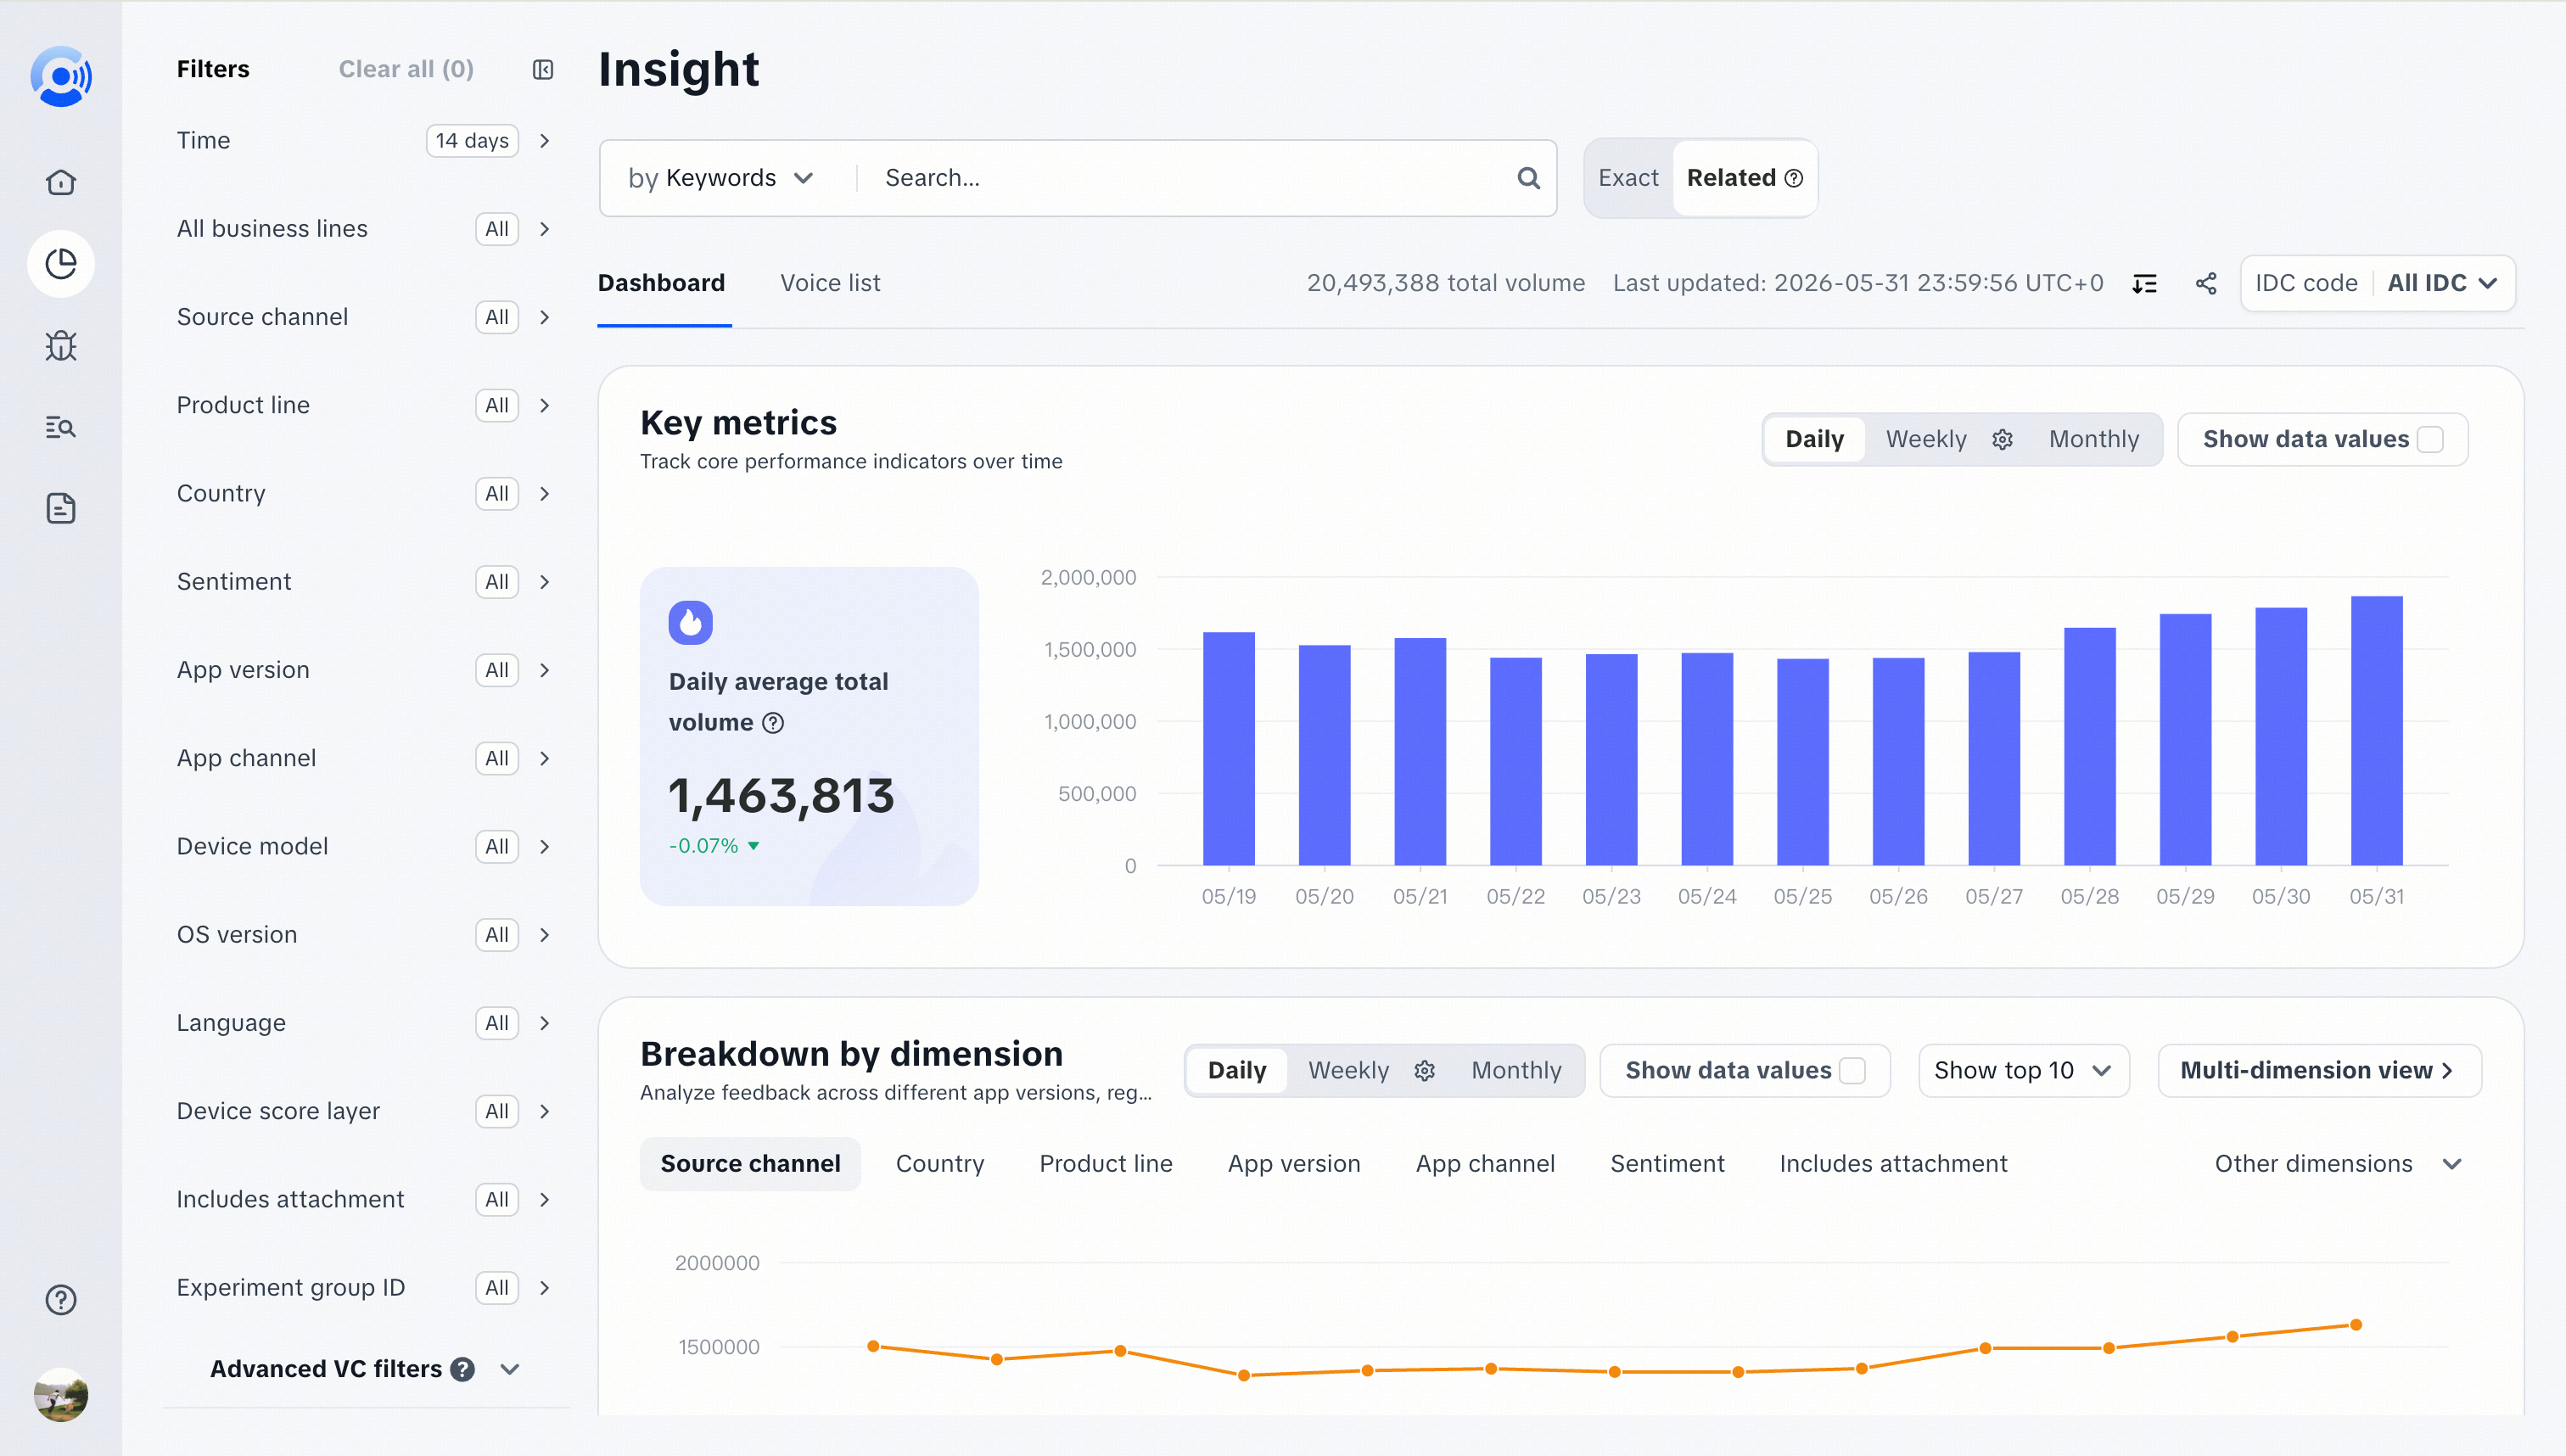Select the Country dimension tab
Viewport: 2566px width, 1456px height.
(x=939, y=1164)
